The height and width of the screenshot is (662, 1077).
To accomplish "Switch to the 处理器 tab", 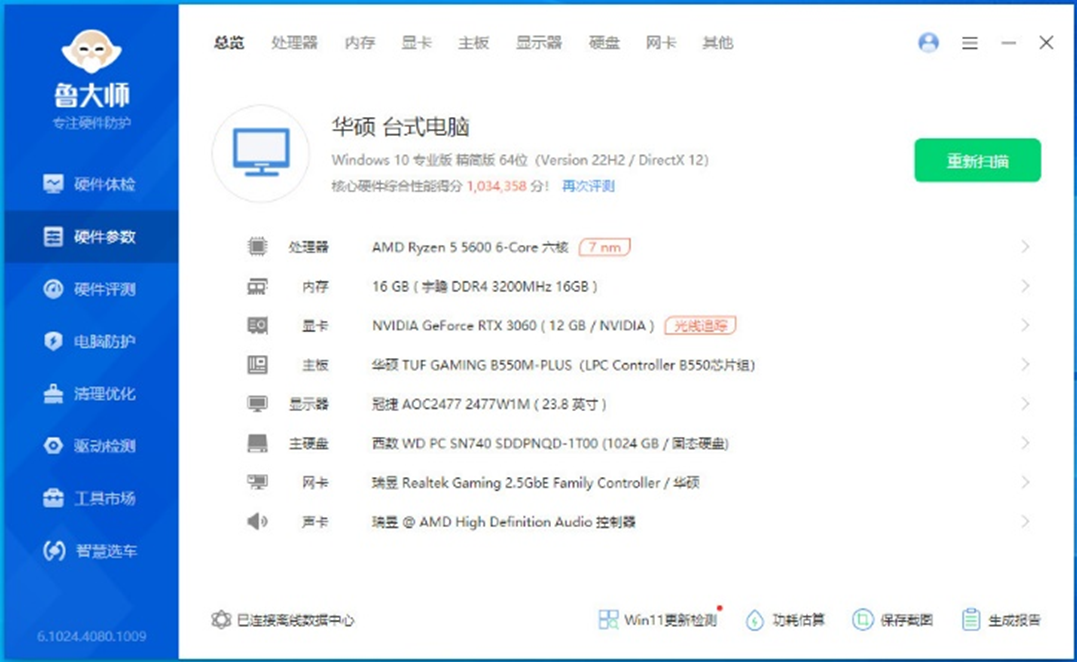I will pos(294,43).
